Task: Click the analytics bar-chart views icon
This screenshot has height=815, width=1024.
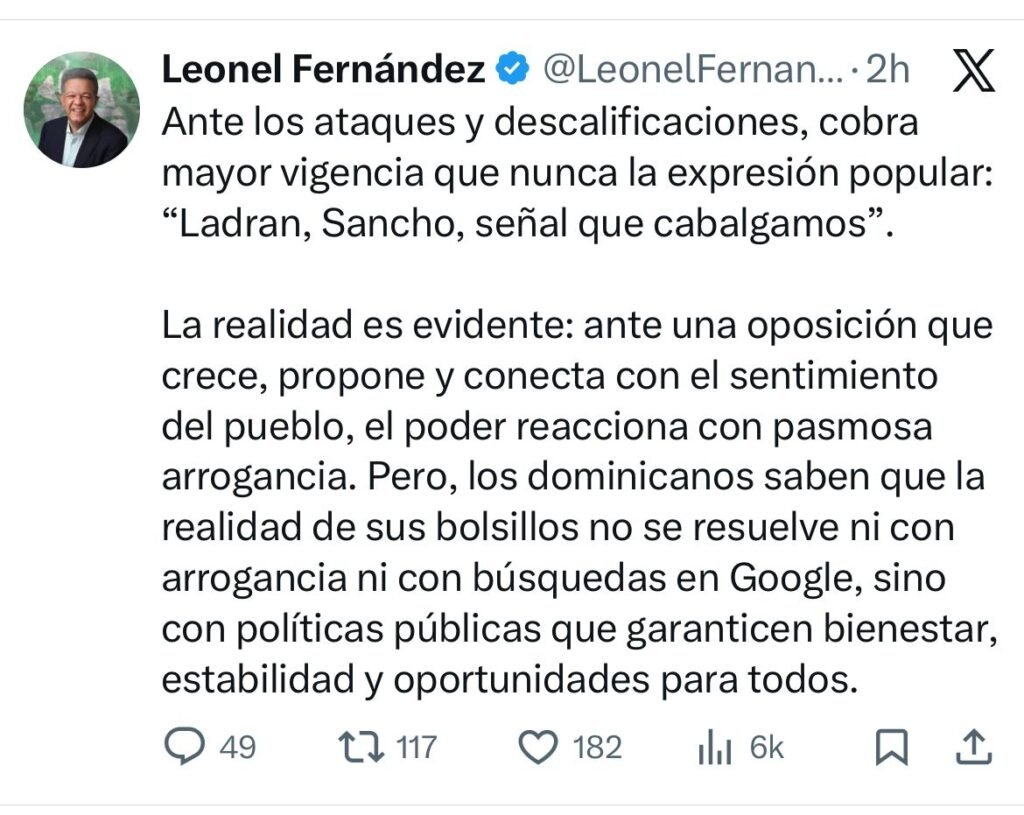Action: pos(713,746)
